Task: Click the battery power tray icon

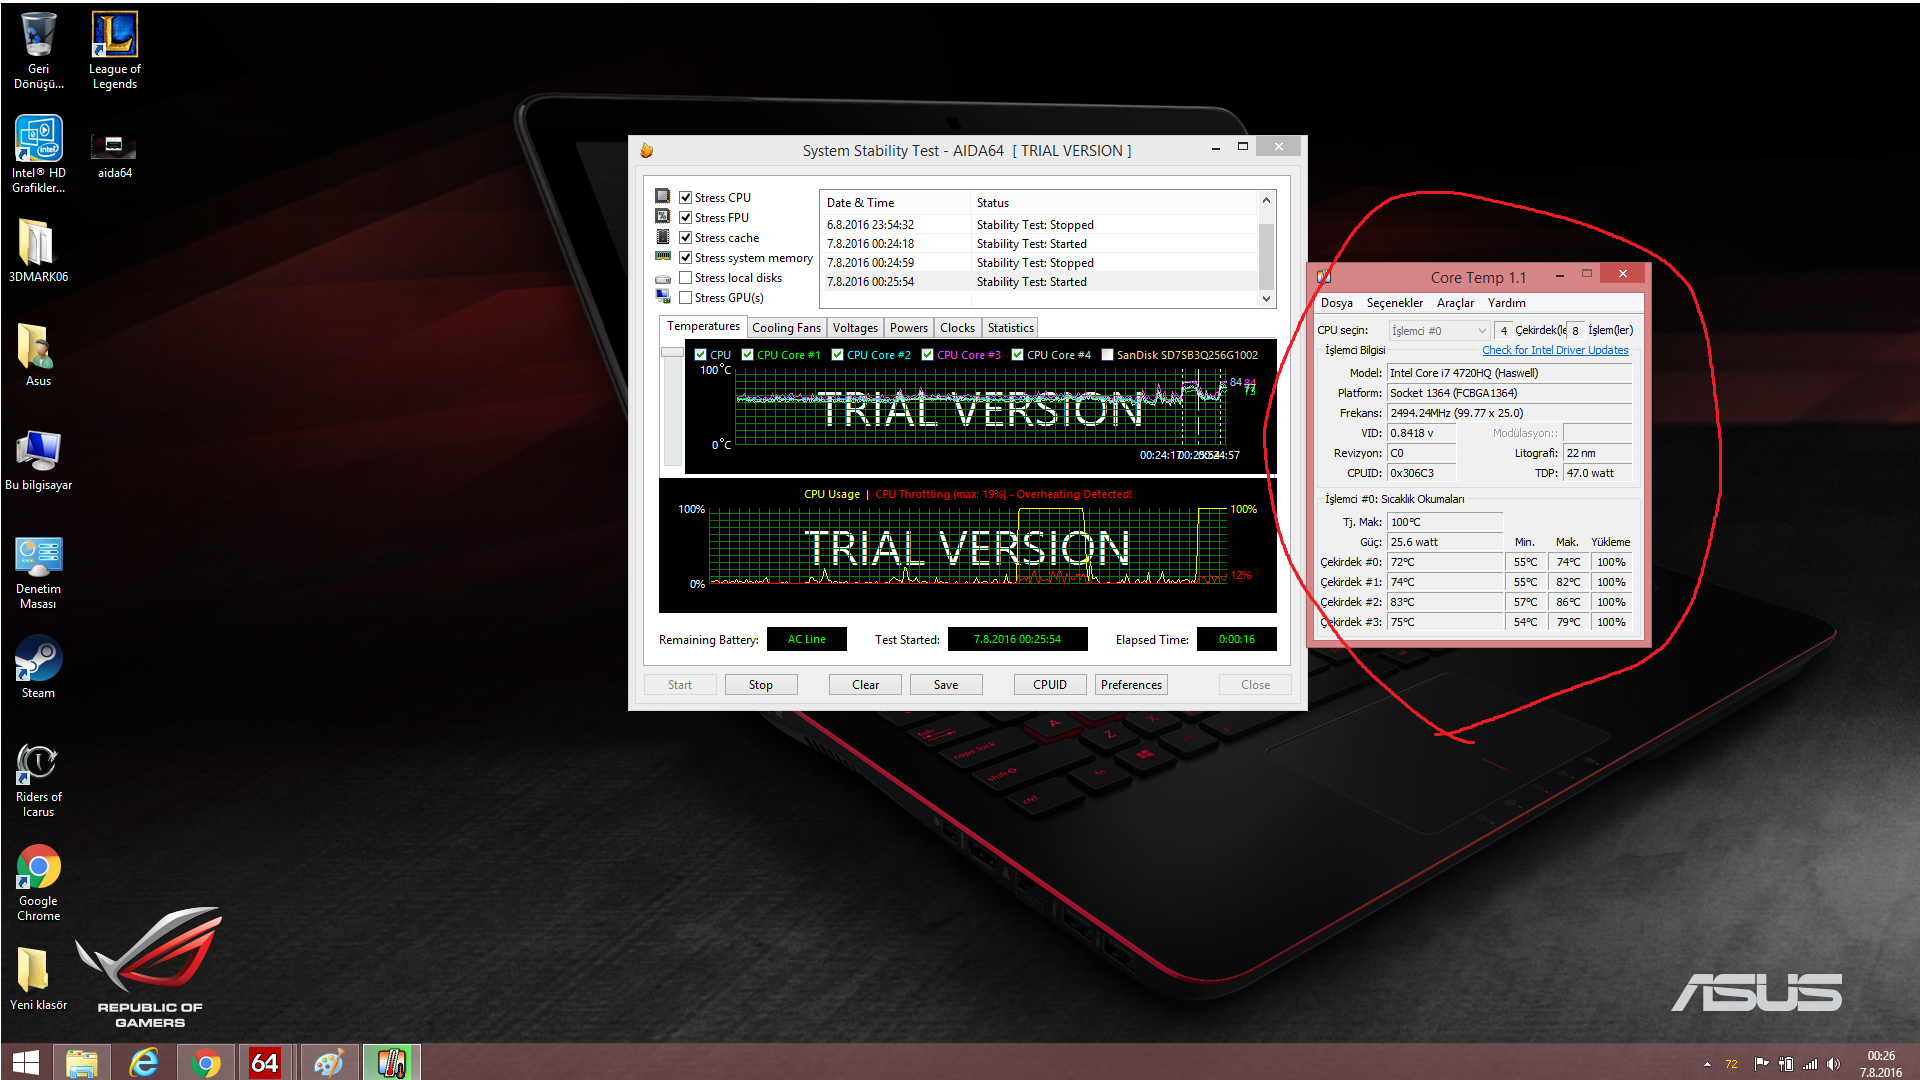Action: click(1786, 1064)
